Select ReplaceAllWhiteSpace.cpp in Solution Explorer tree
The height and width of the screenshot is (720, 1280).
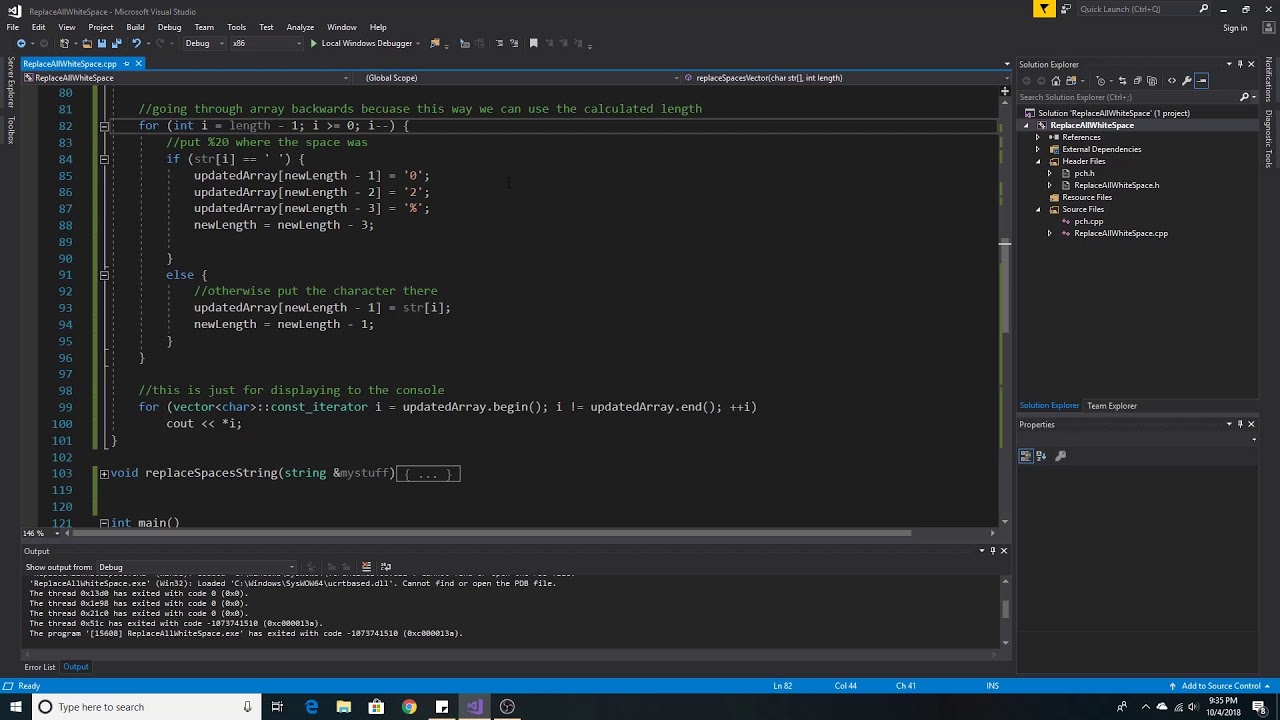[1121, 233]
